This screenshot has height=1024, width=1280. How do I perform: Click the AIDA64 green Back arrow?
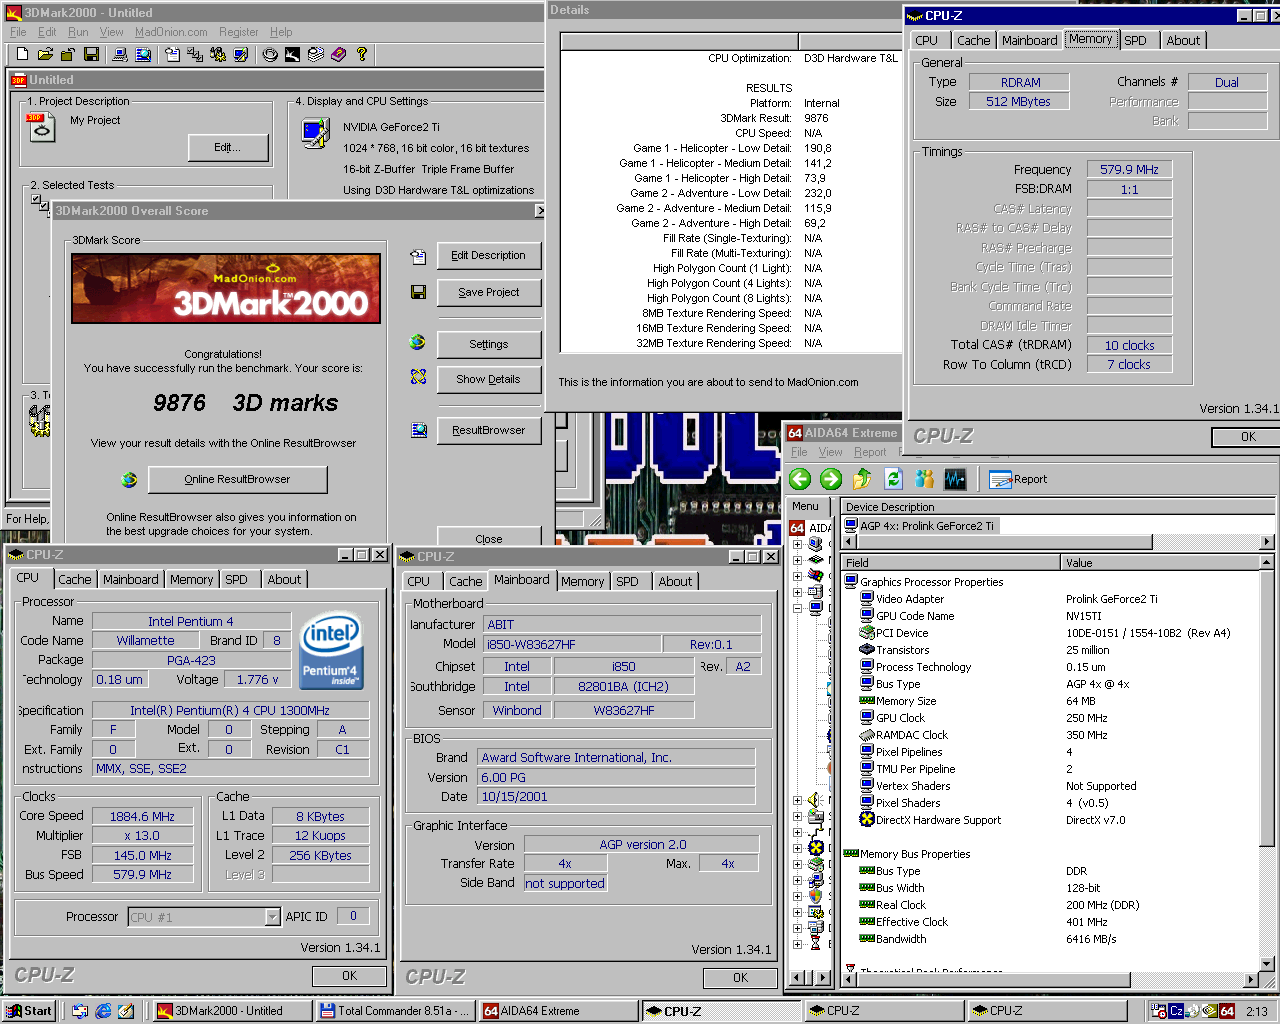click(x=800, y=479)
